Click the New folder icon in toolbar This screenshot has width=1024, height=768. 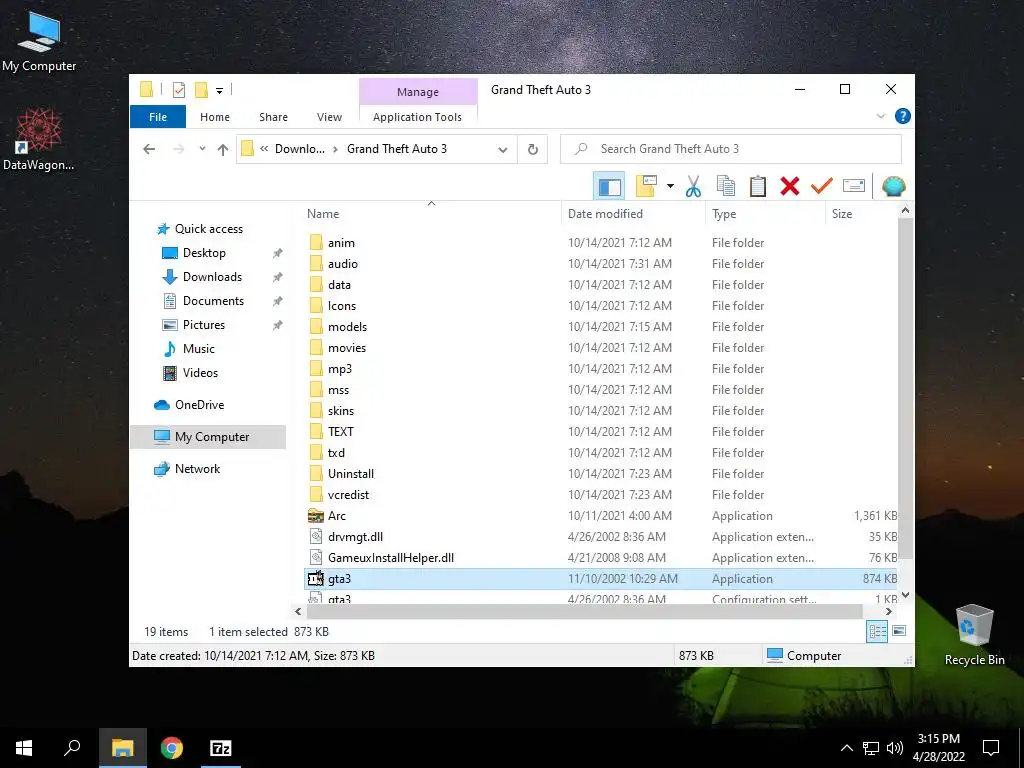[647, 186]
